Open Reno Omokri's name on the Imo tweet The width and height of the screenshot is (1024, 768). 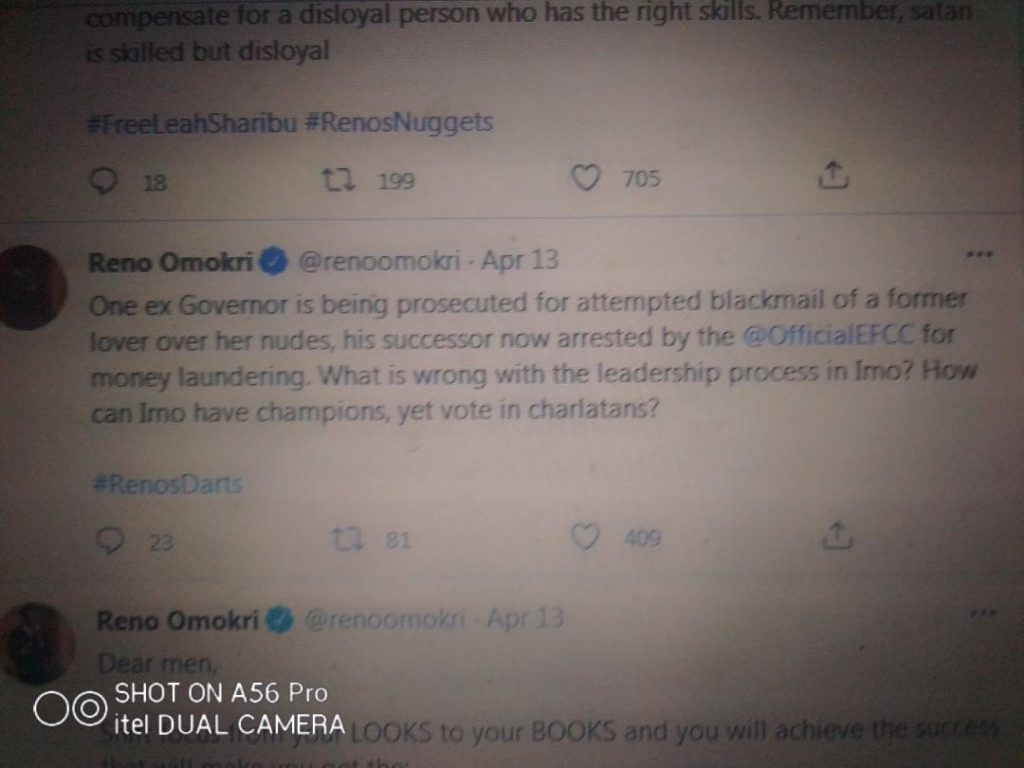[171, 263]
